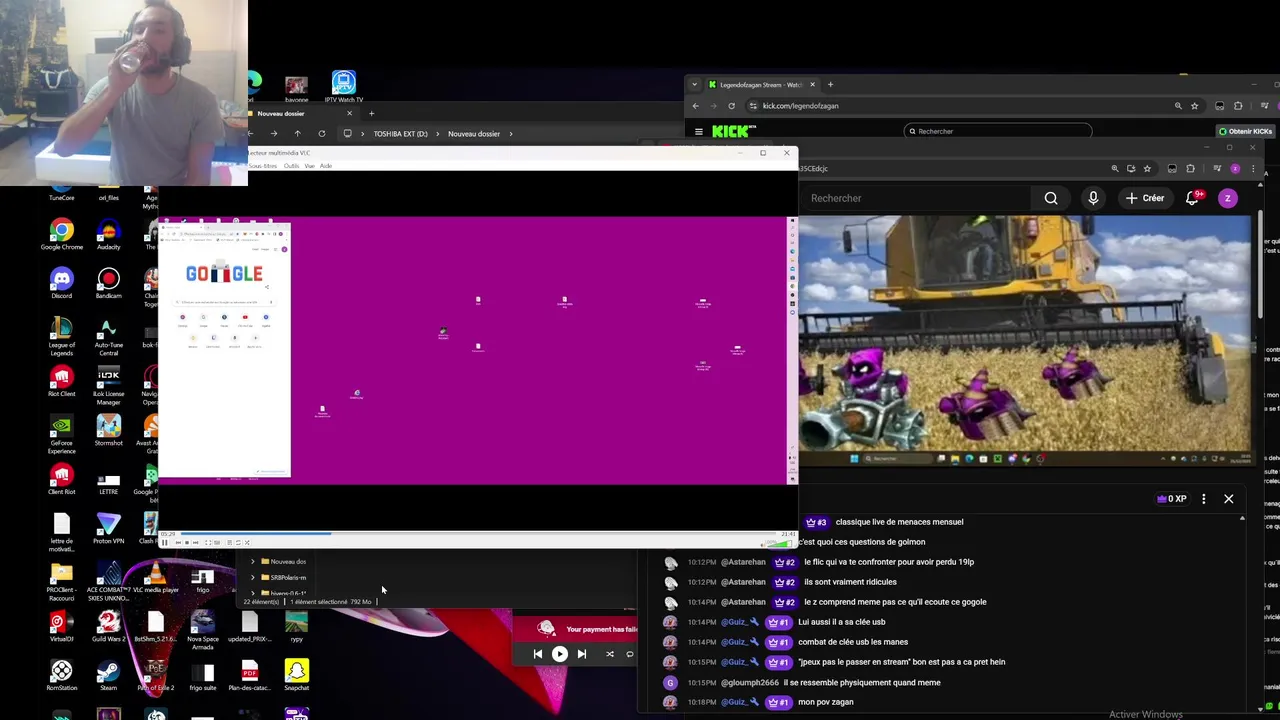Launch Stormshot desktop icon

109,431
